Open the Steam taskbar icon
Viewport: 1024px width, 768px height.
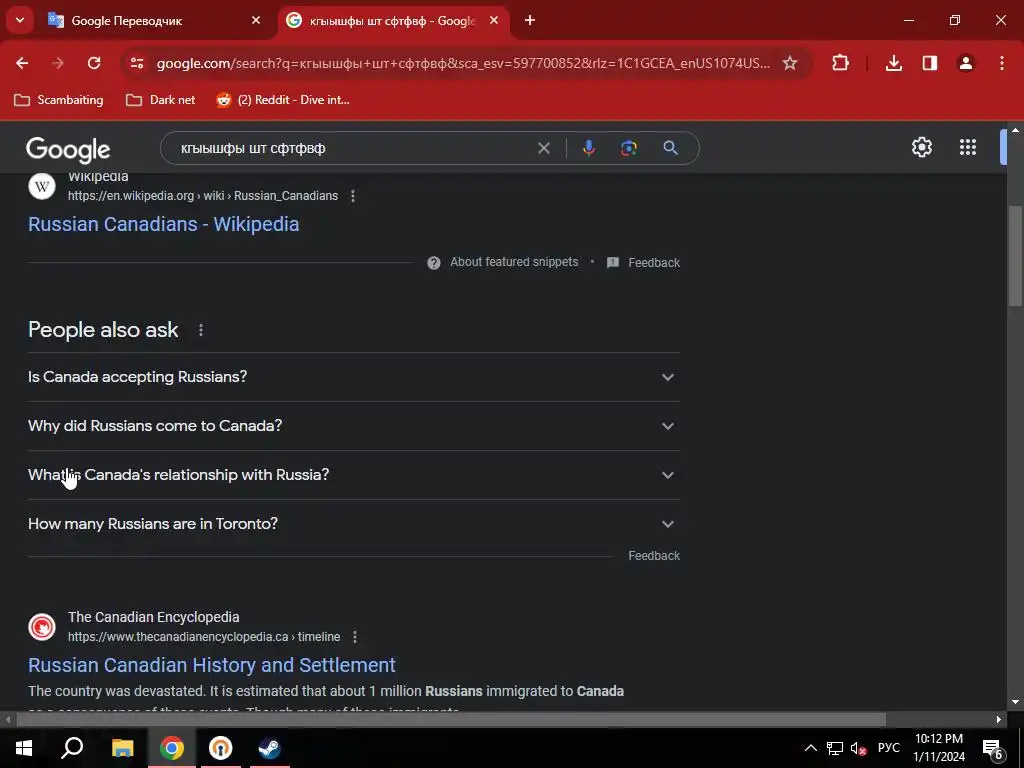(269, 748)
